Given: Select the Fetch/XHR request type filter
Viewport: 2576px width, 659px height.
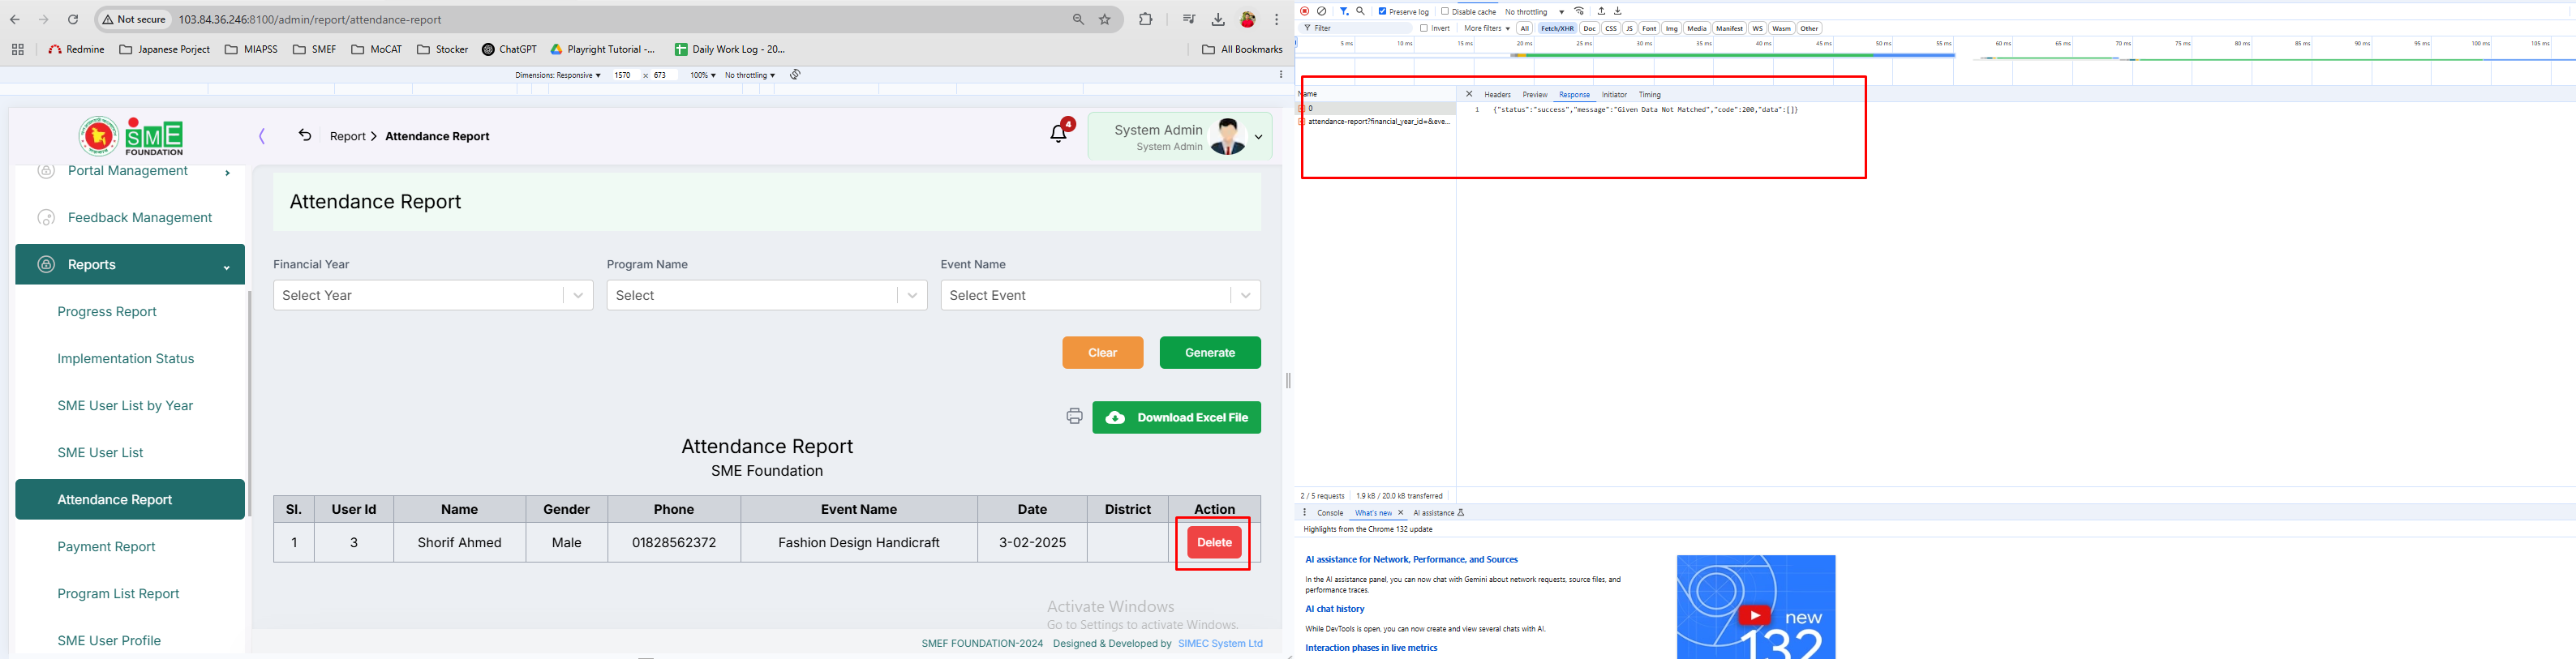Looking at the screenshot, I should pyautogui.click(x=1557, y=29).
